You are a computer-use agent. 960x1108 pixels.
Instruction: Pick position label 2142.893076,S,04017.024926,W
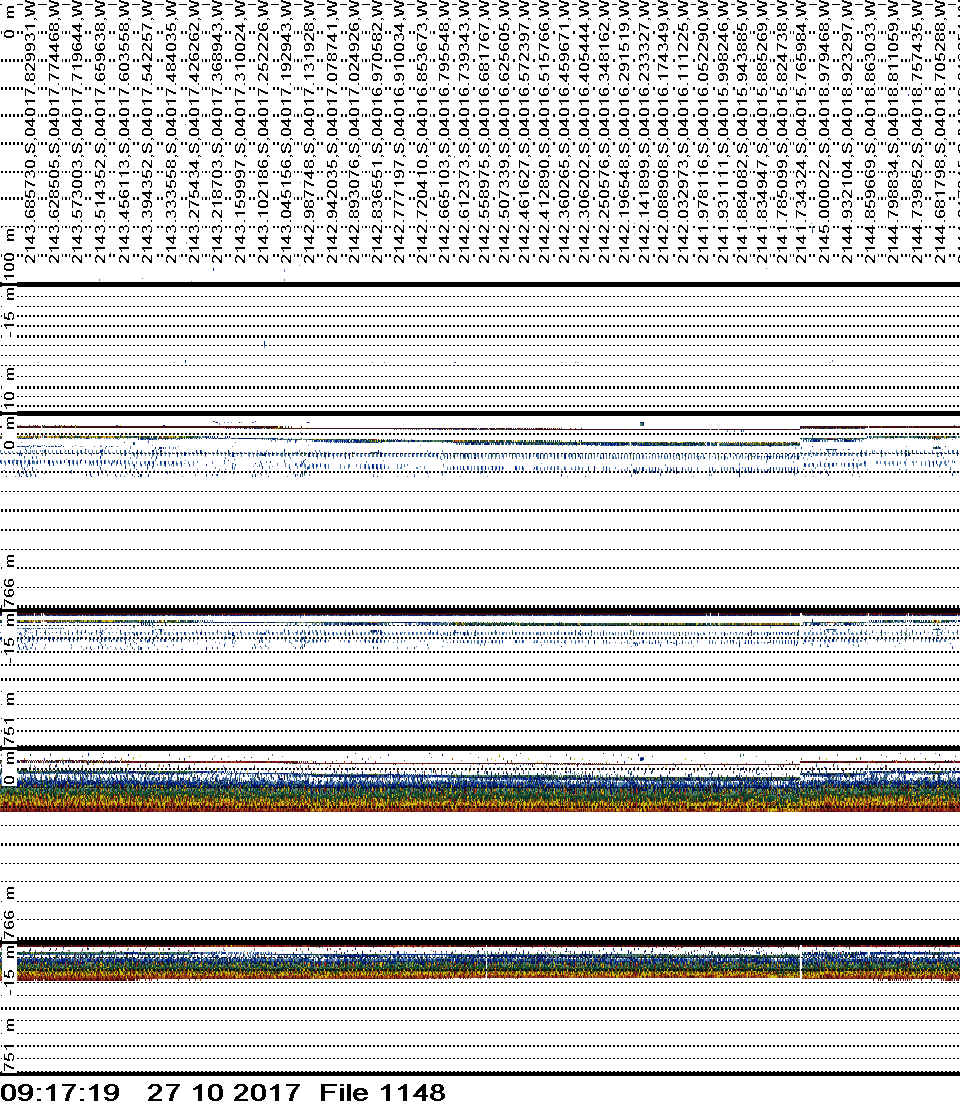point(354,131)
